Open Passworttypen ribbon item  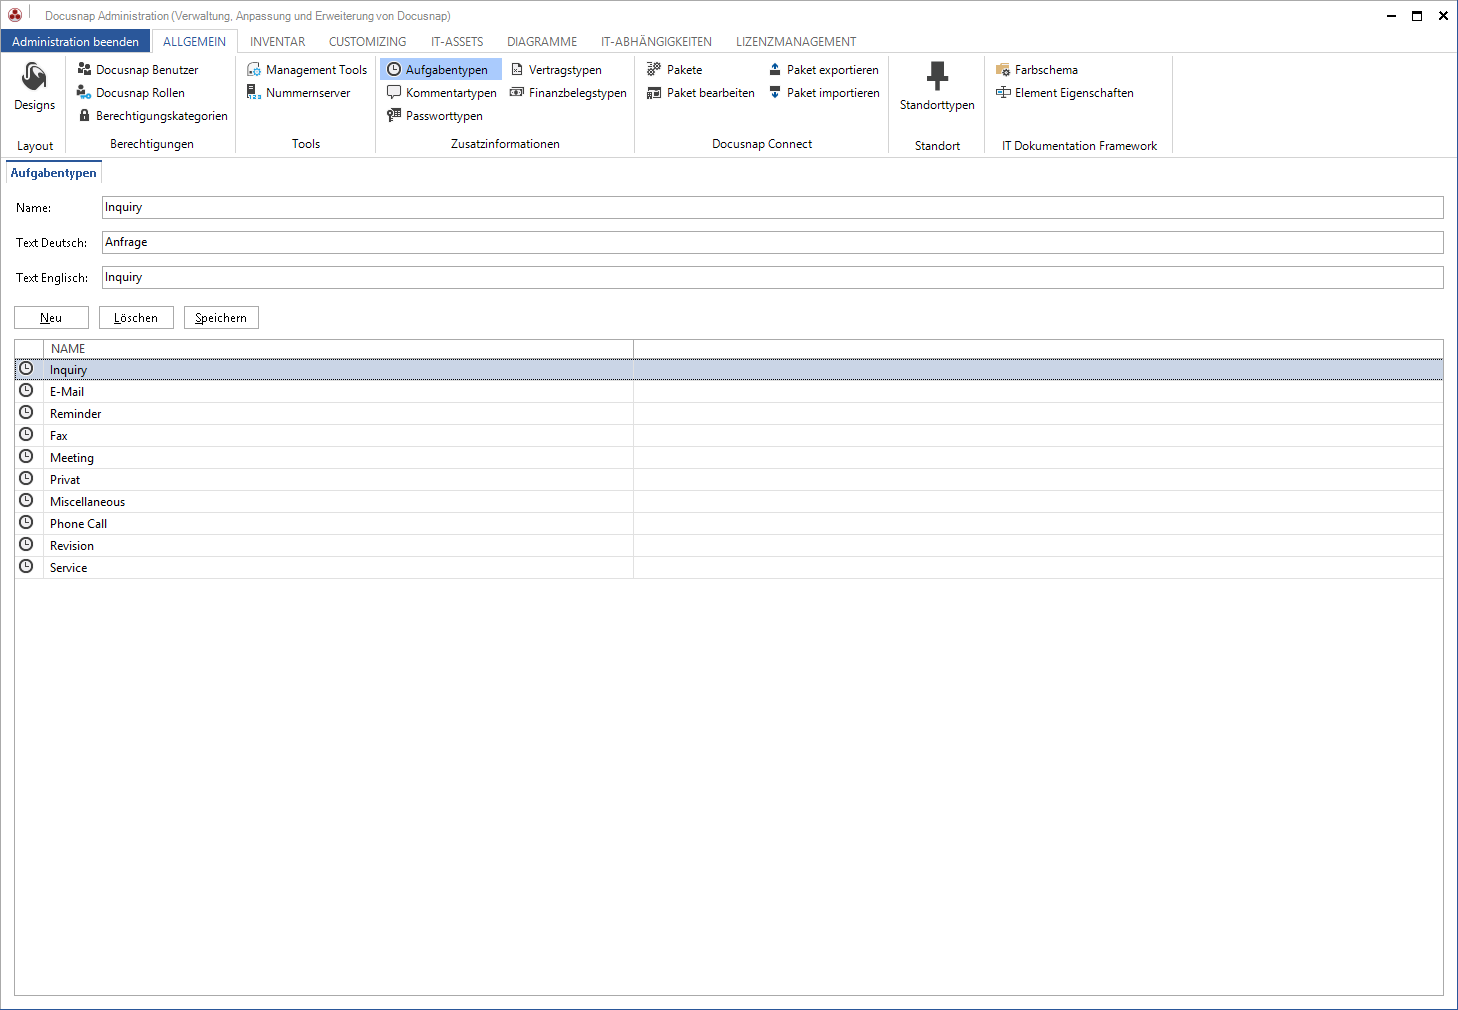point(435,116)
